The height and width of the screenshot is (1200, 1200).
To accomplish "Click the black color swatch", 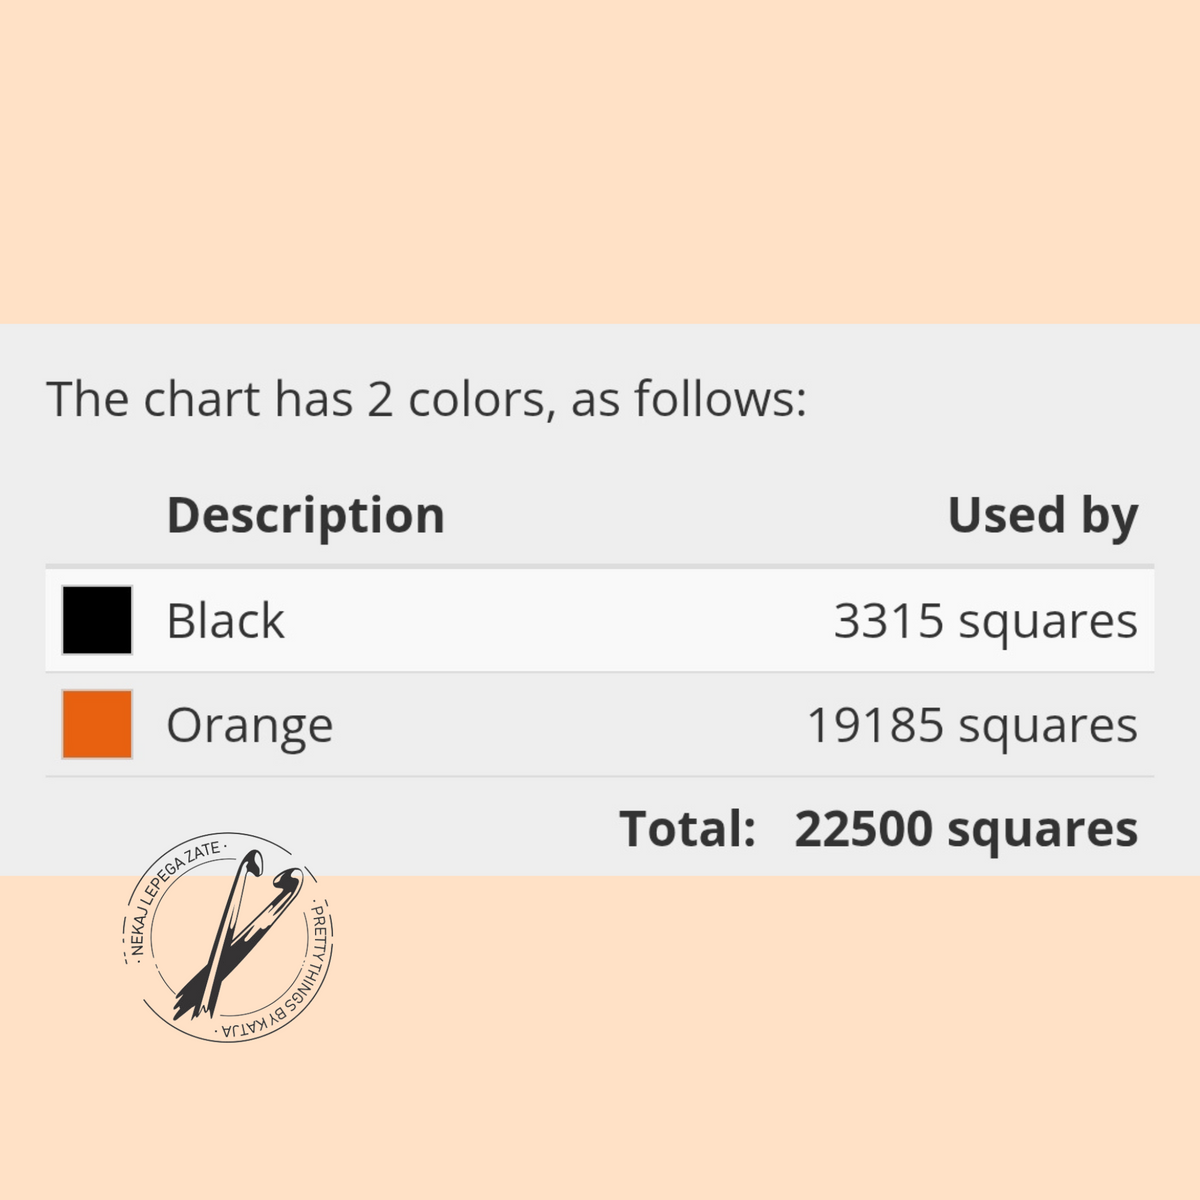I will pyautogui.click(x=97, y=620).
